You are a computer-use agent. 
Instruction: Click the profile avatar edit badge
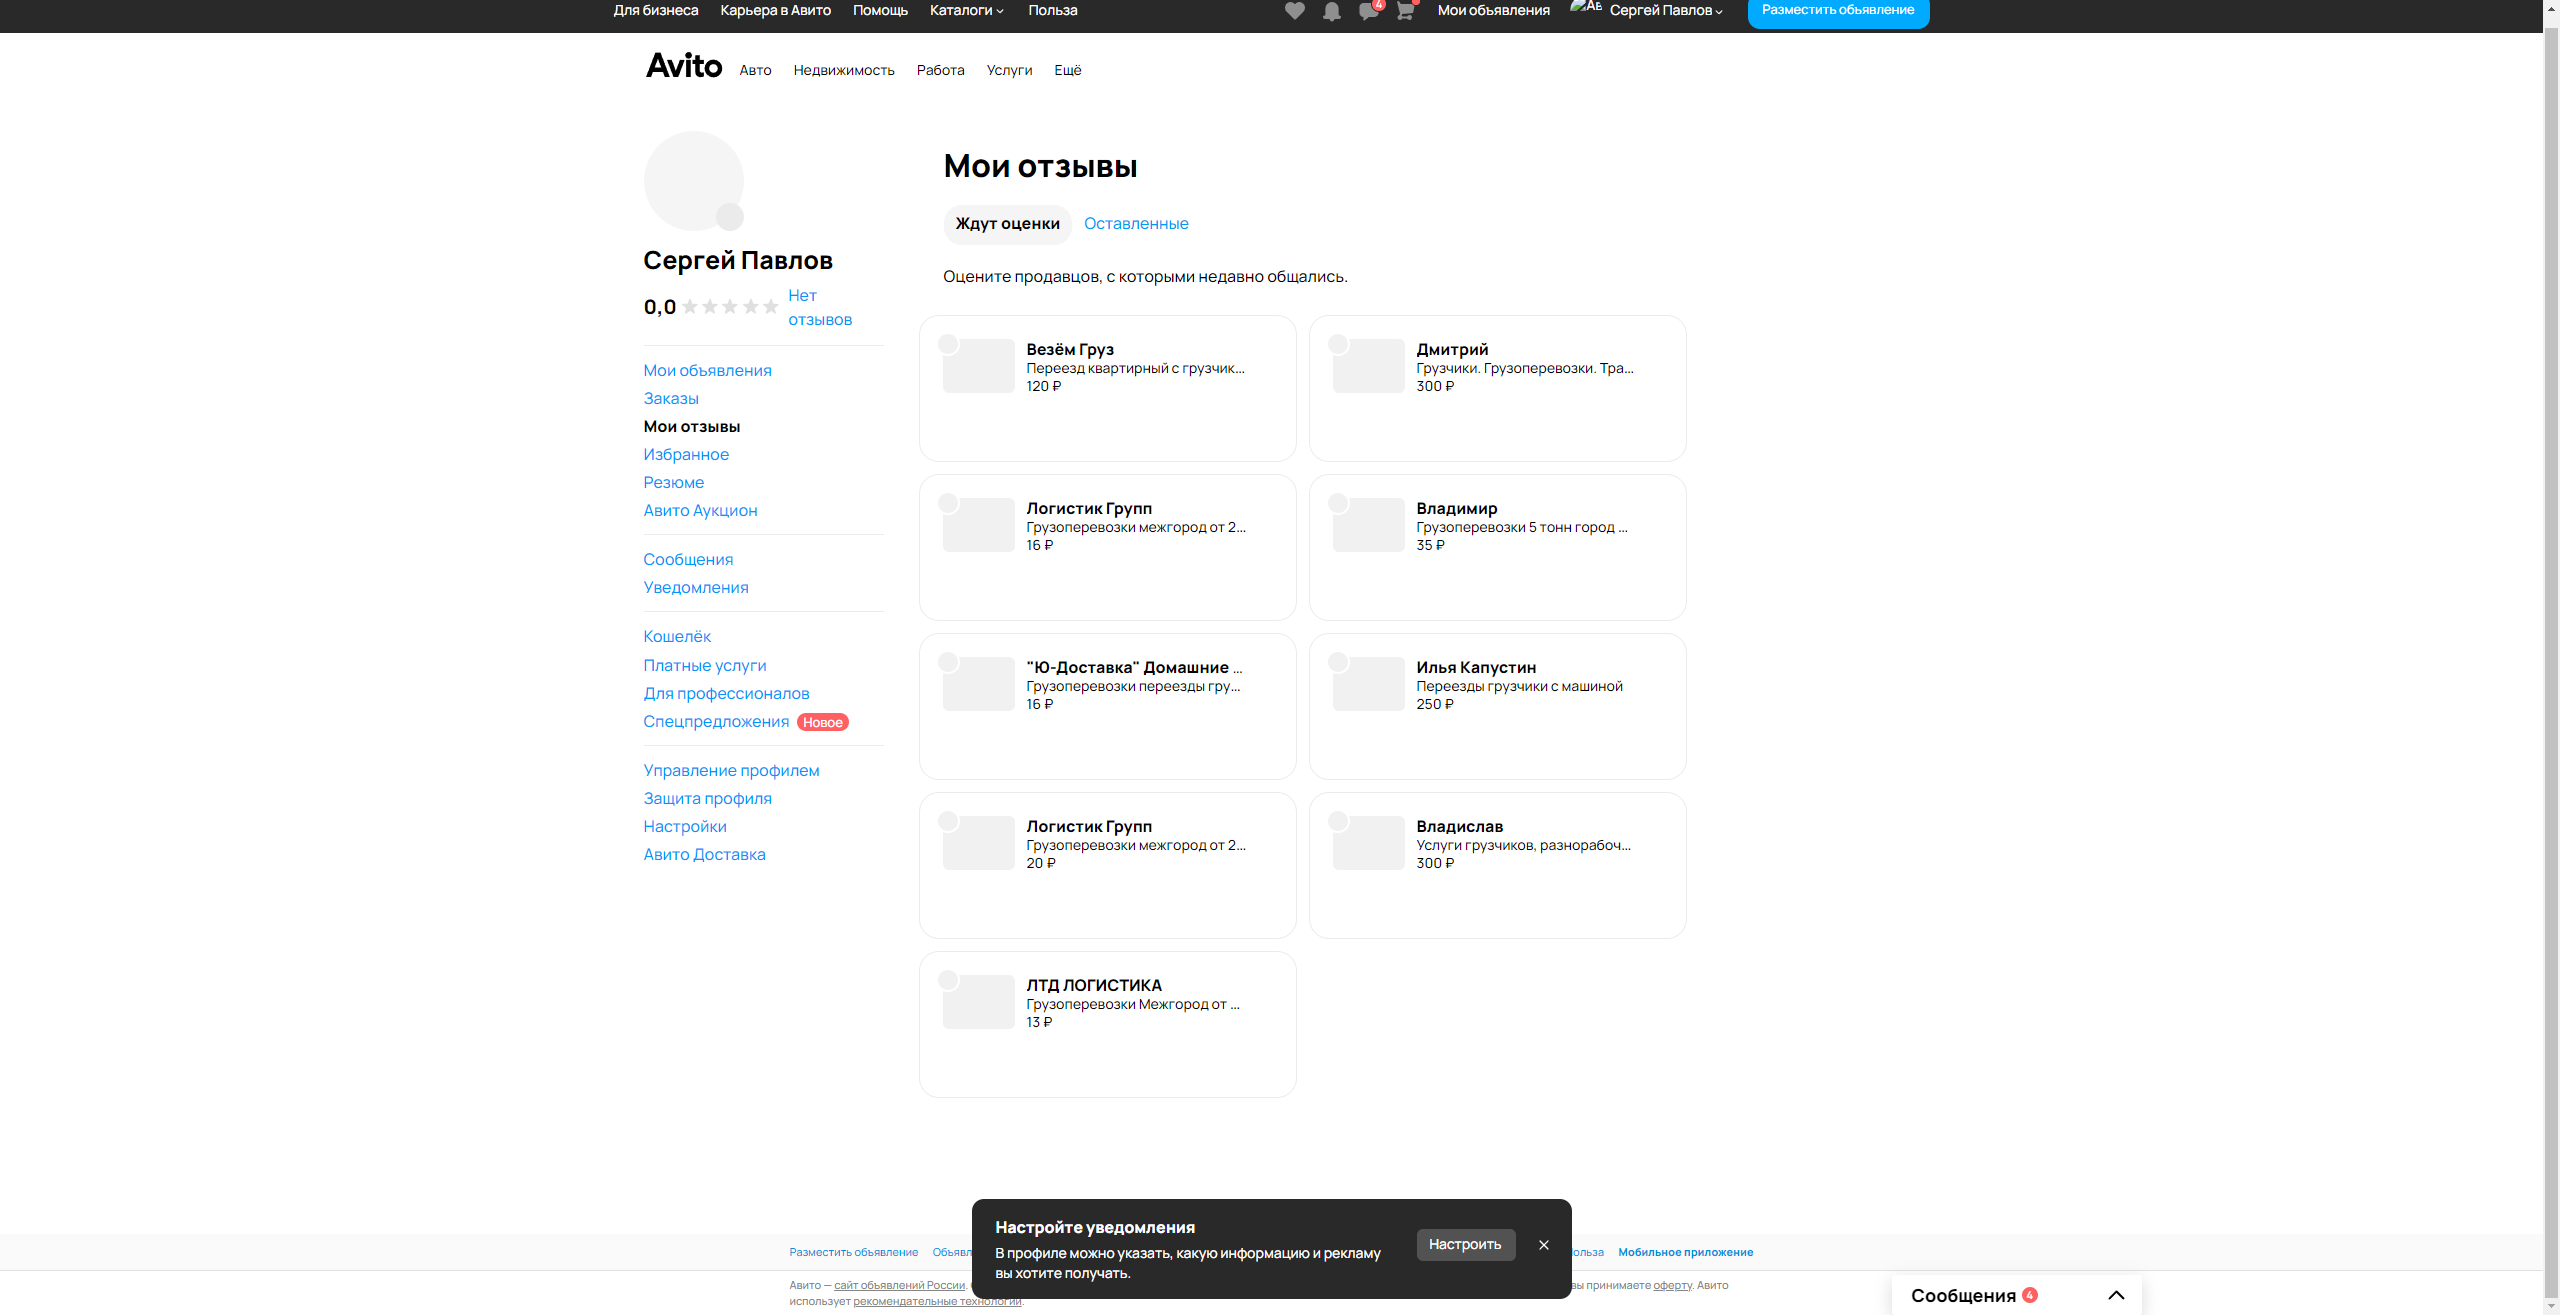click(x=730, y=216)
